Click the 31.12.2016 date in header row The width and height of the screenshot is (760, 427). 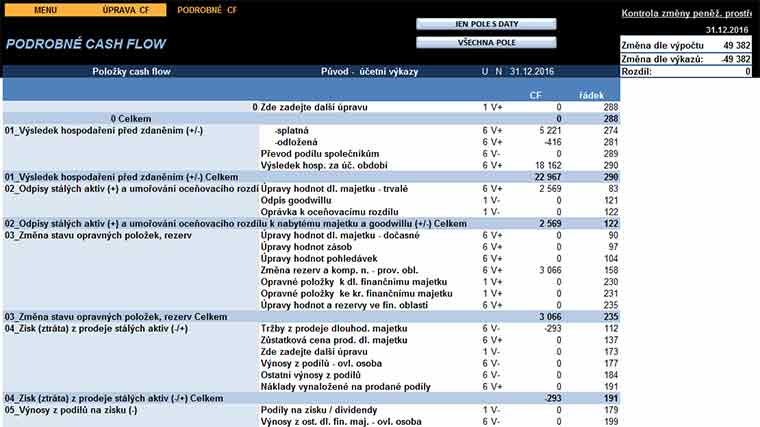(x=532, y=72)
